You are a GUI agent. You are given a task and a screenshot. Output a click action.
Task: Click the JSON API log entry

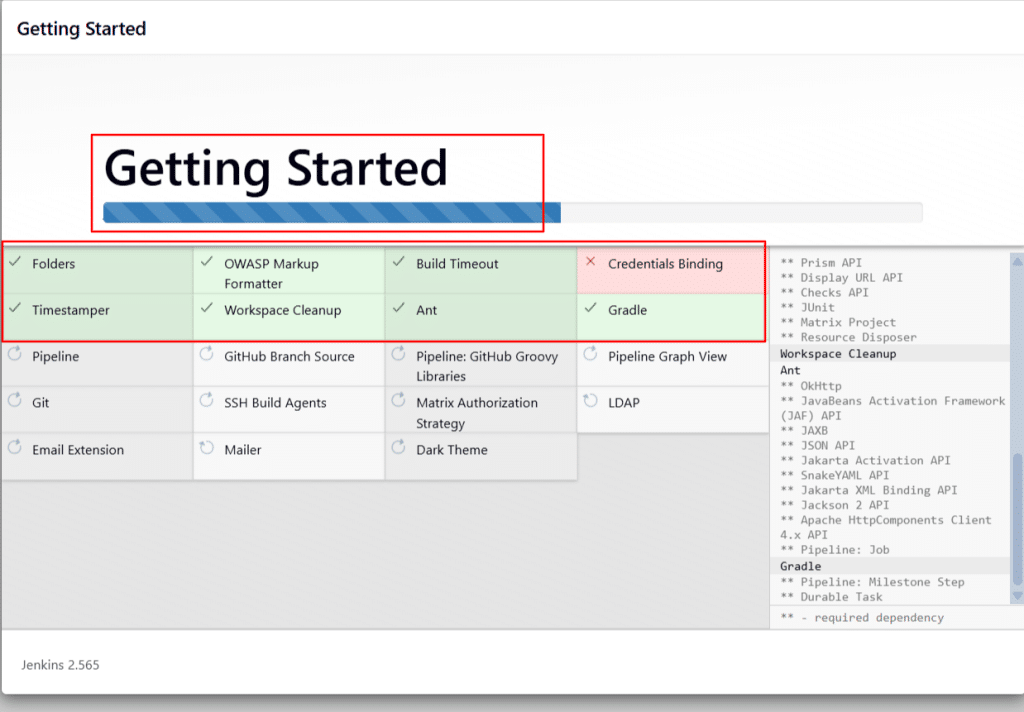point(818,445)
